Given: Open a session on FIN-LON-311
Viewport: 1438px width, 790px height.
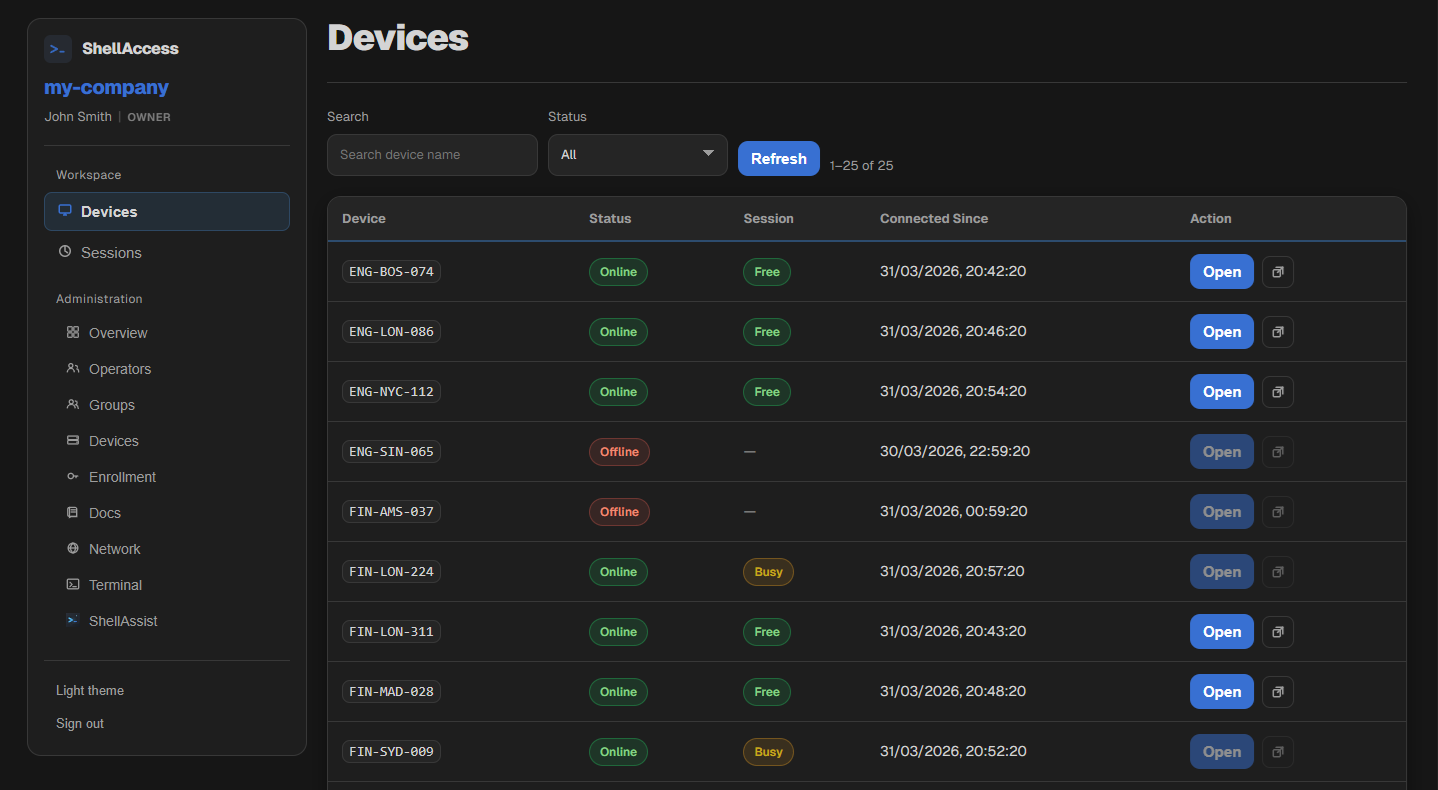Looking at the screenshot, I should click(x=1221, y=632).
